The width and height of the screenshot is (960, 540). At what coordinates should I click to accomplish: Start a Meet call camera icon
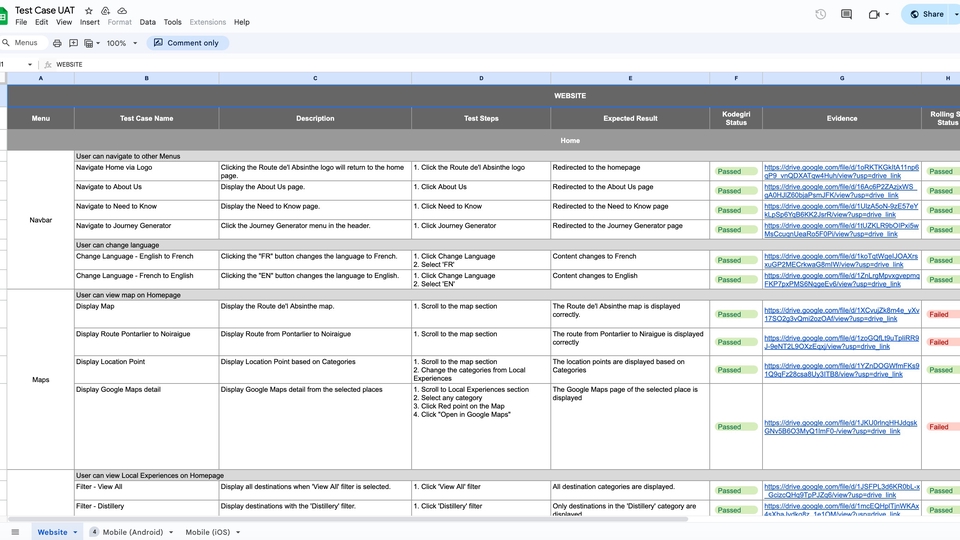click(x=874, y=14)
